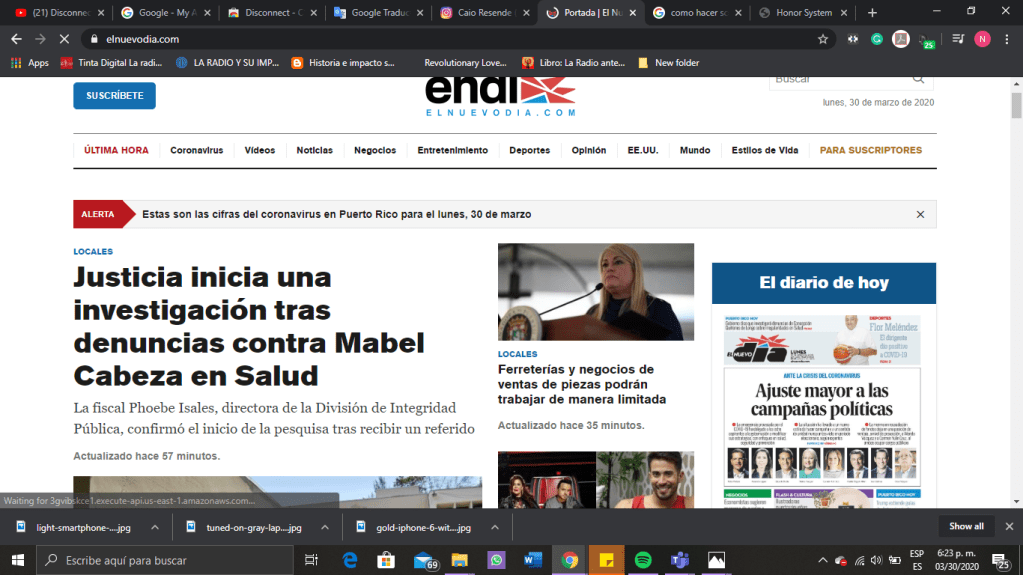Open the Grammarly extension icon
The image size is (1023, 575).
pos(877,39)
